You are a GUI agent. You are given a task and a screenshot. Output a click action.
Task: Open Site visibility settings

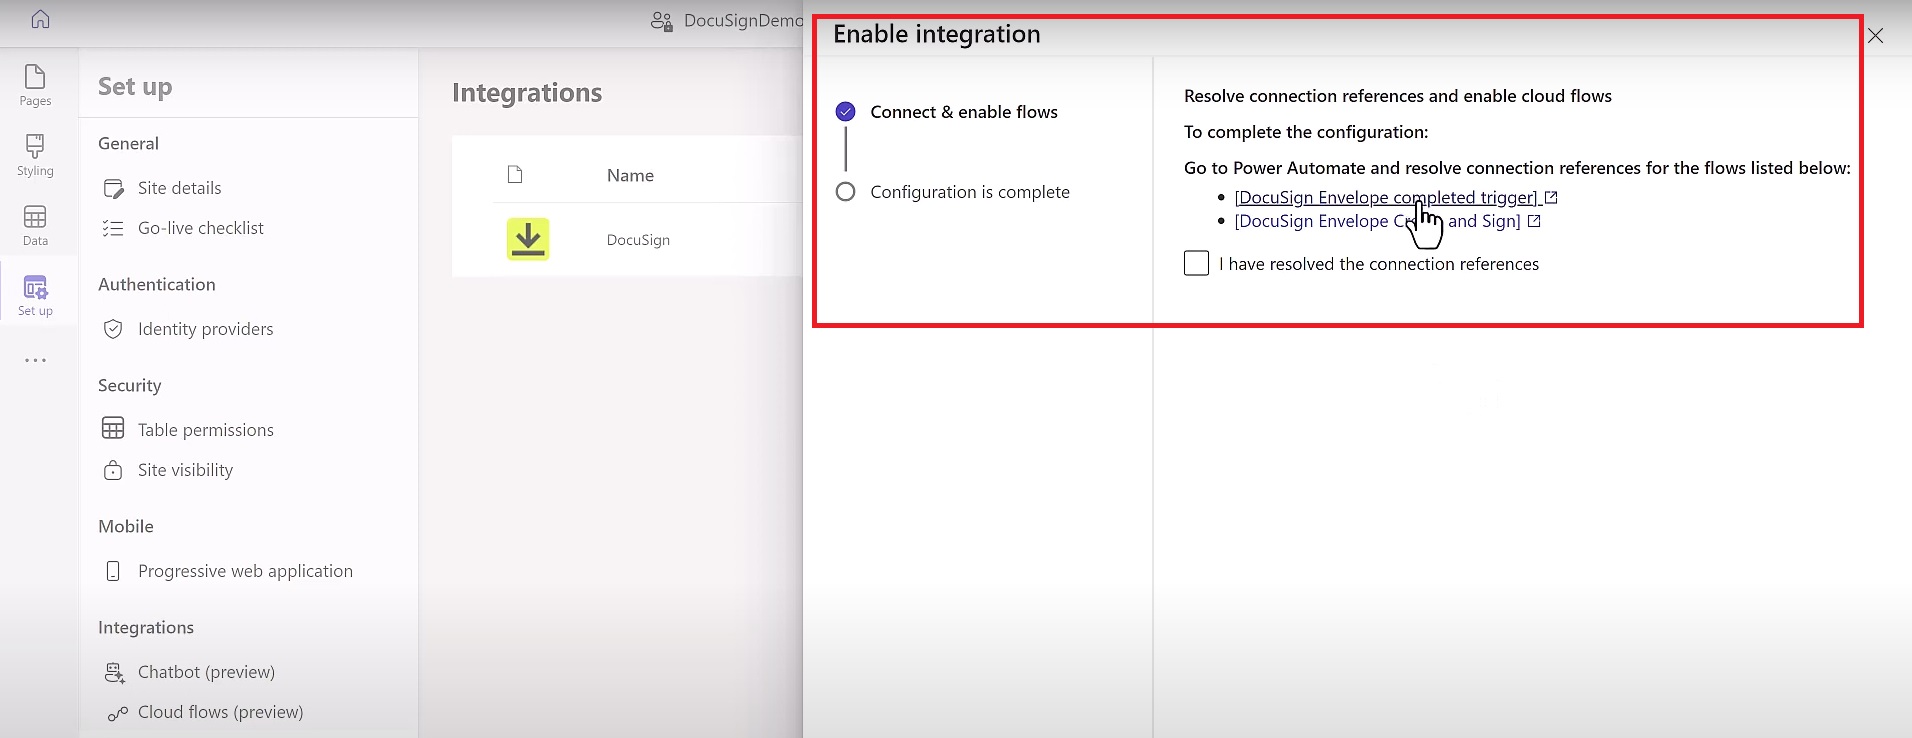185,470
